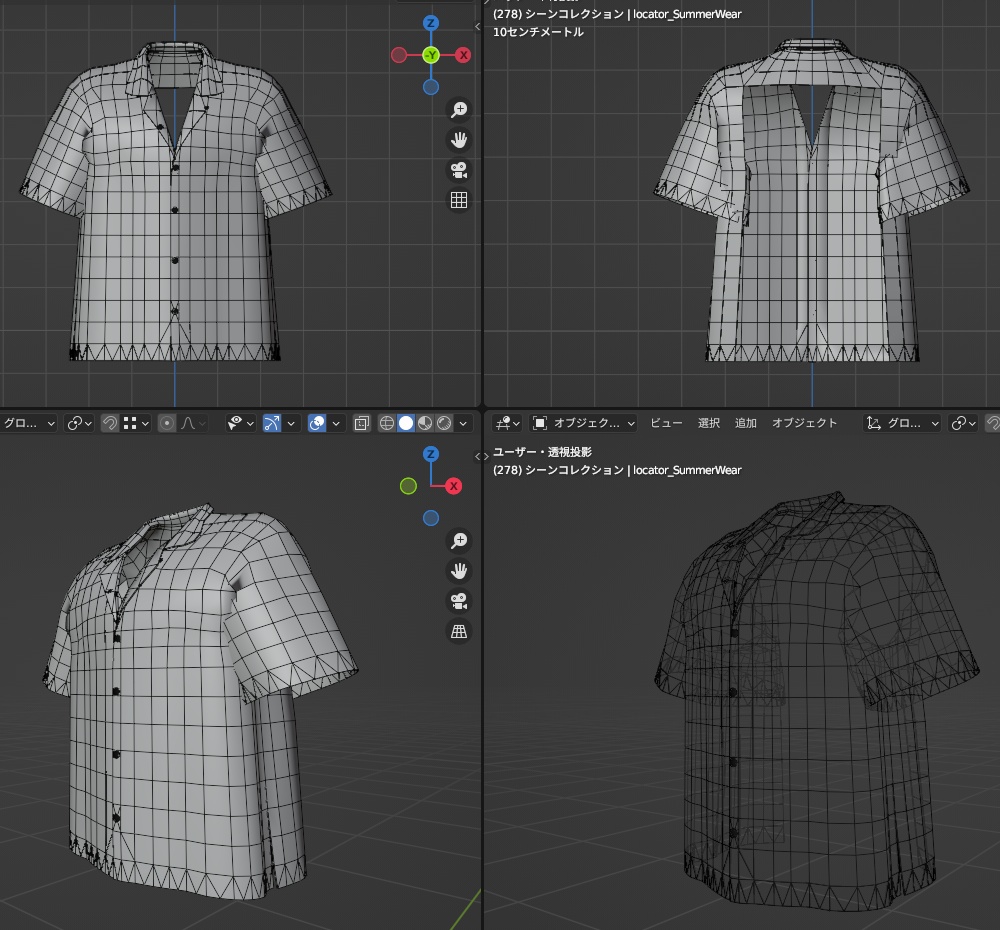Click the pan hand icon in top-left viewport
1000x930 pixels.
click(x=459, y=140)
